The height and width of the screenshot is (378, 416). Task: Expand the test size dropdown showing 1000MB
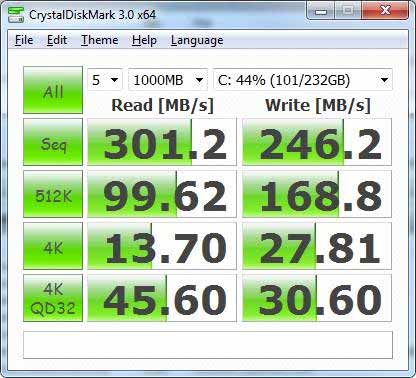coord(168,80)
